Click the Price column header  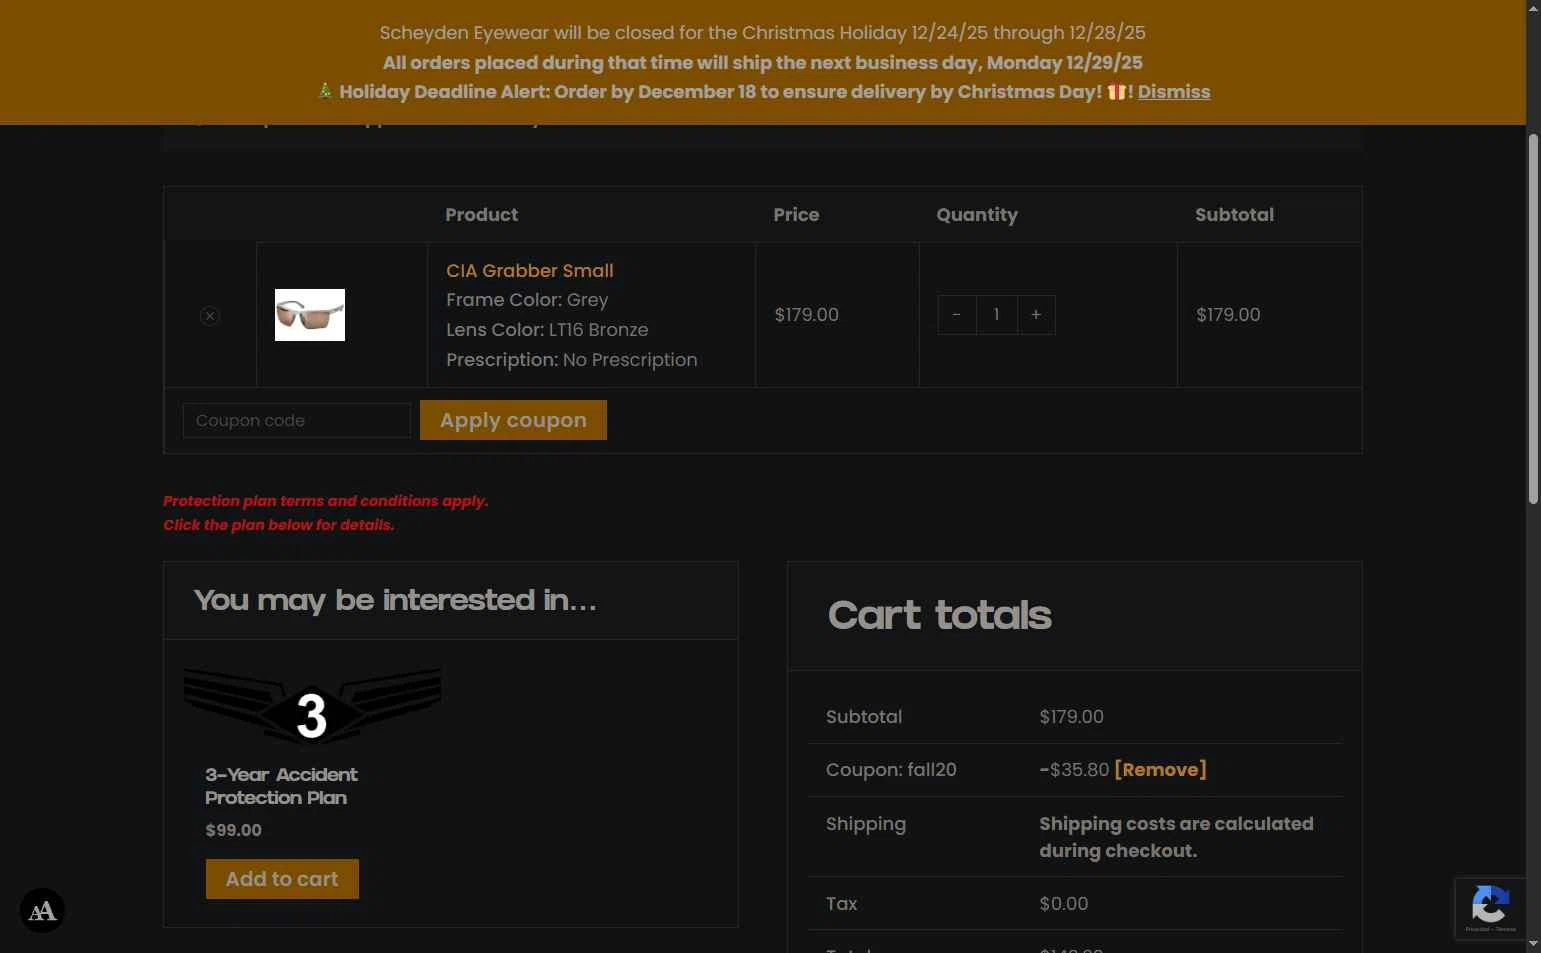[796, 215]
